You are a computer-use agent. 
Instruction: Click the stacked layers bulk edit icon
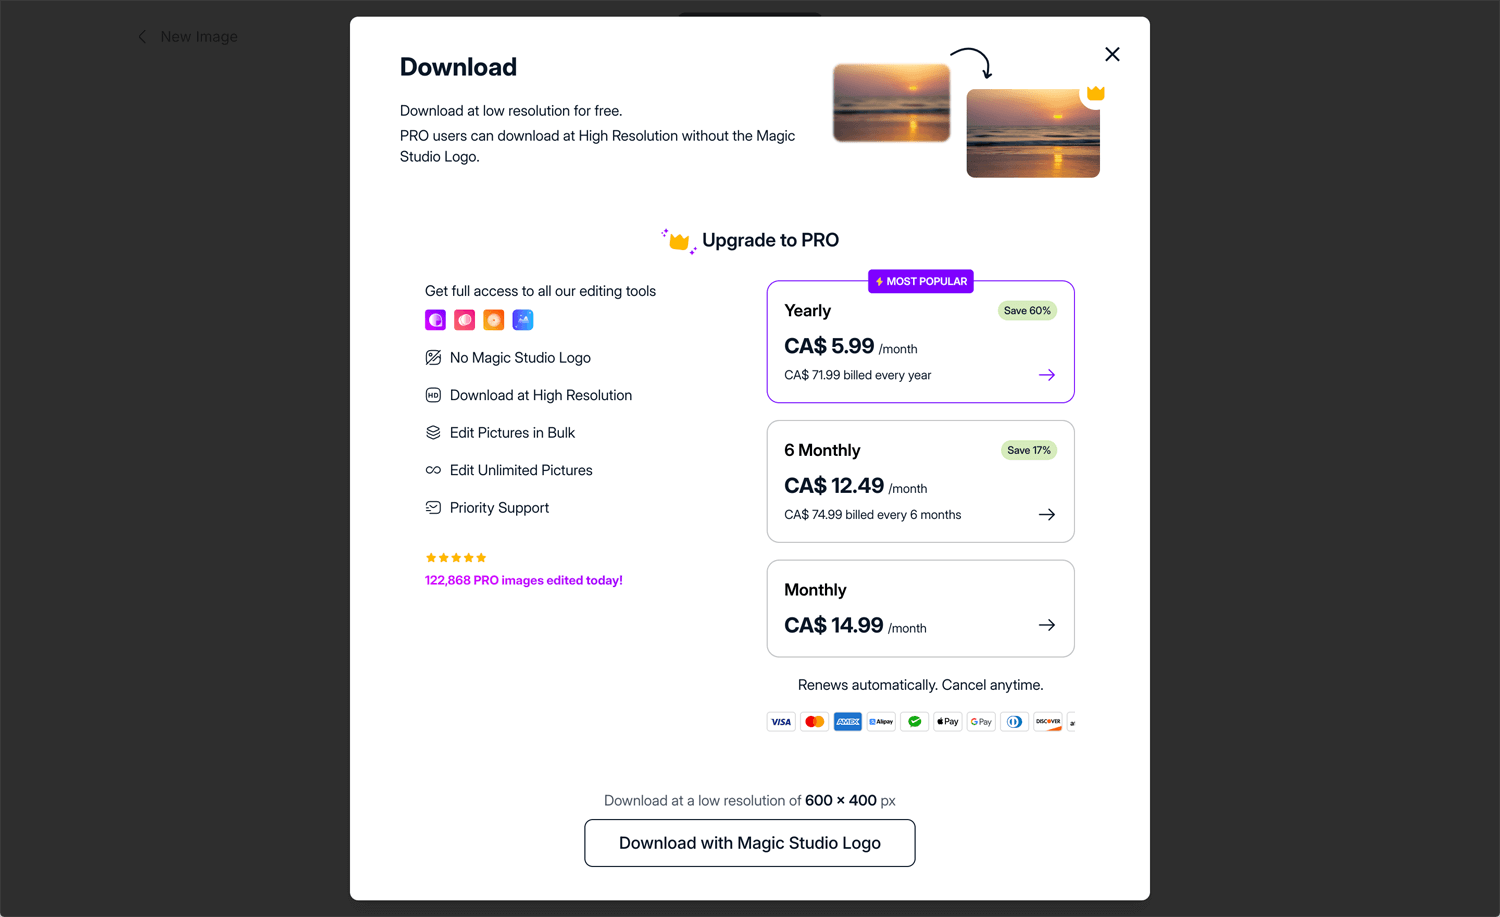point(433,433)
